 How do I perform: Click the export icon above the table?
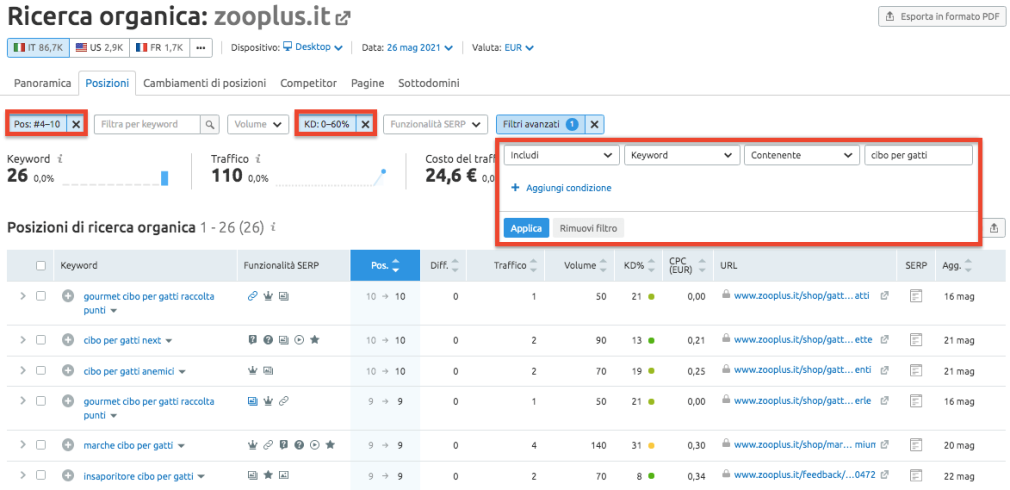pyautogui.click(x=994, y=228)
